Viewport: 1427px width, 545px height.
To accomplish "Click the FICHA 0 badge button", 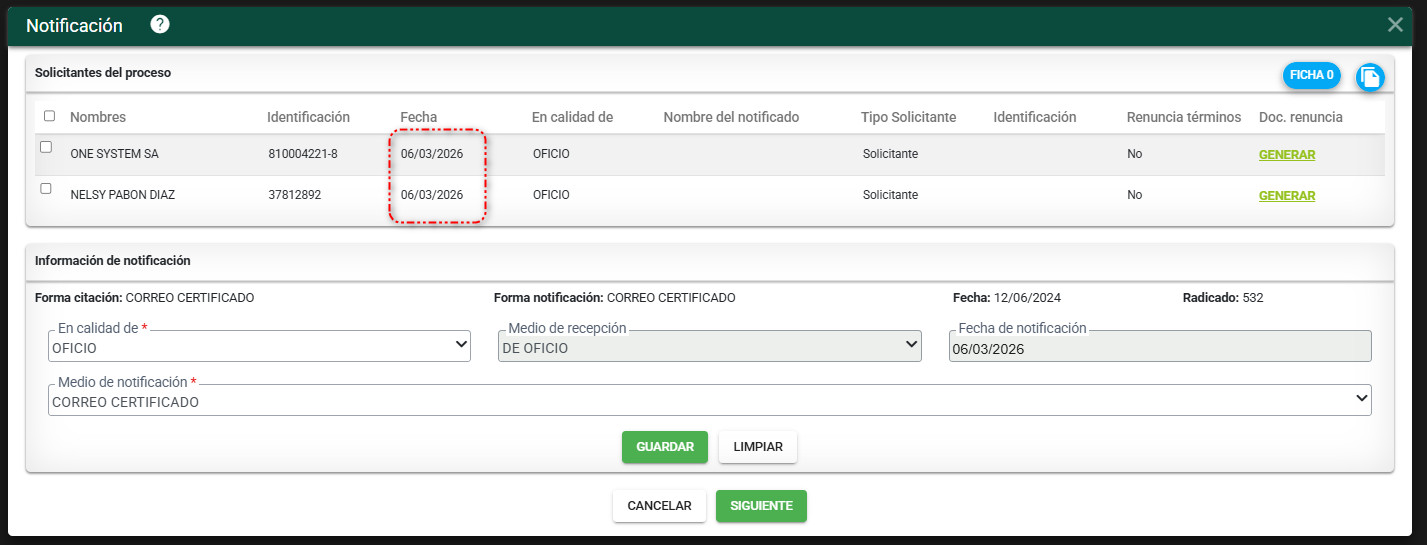I will (1311, 75).
